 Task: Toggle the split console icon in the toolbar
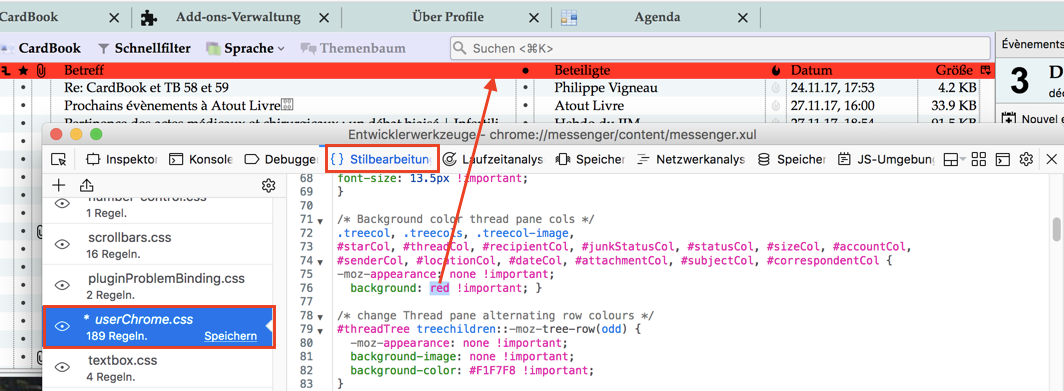coord(1002,160)
